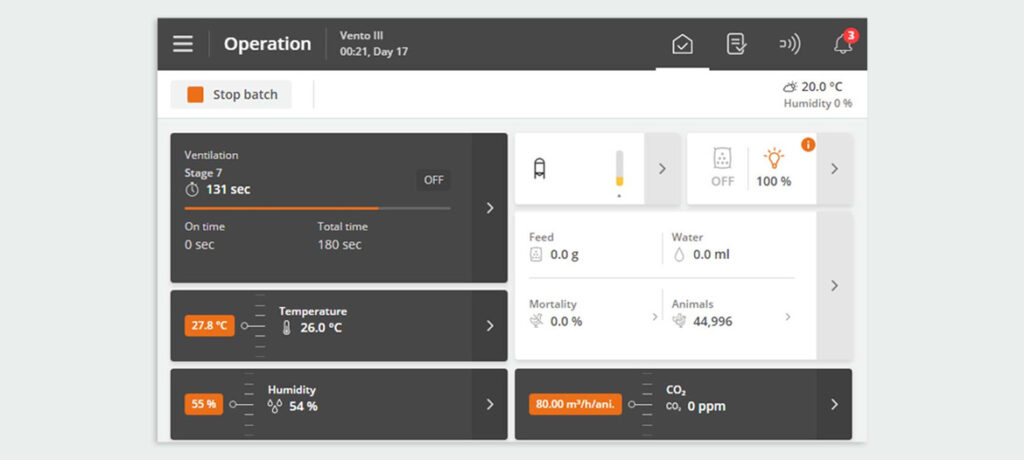Click the orange info badge on light card
Image resolution: width=1024 pixels, height=460 pixels.
tap(808, 145)
